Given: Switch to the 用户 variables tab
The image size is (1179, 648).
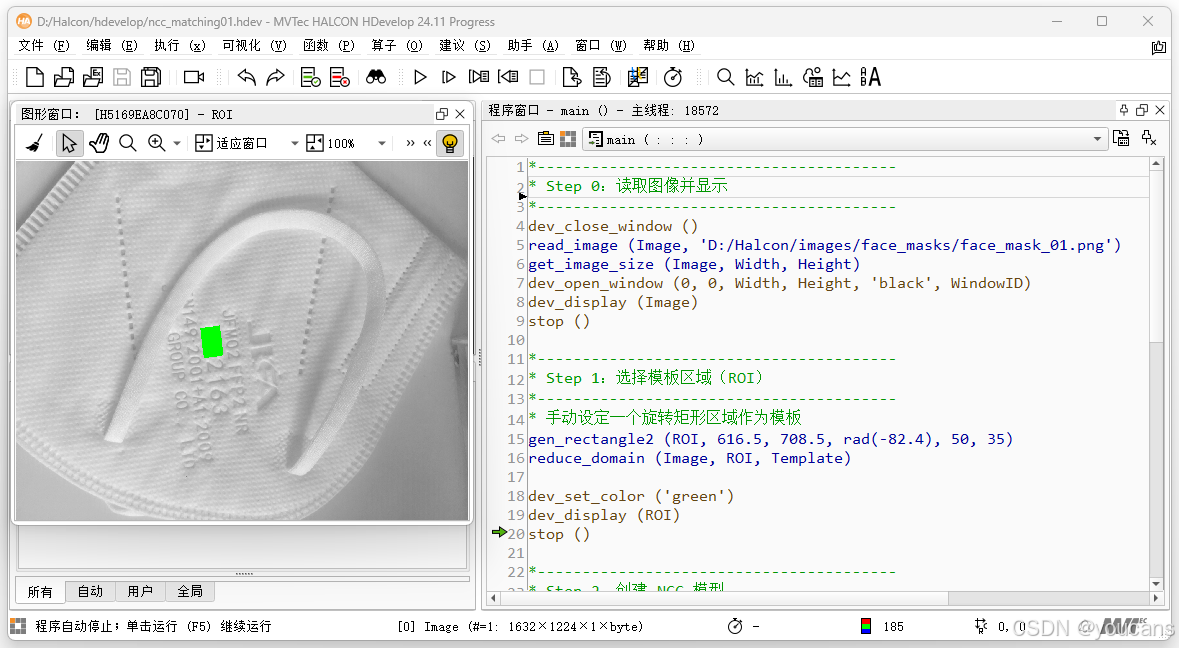Looking at the screenshot, I should click(x=140, y=592).
